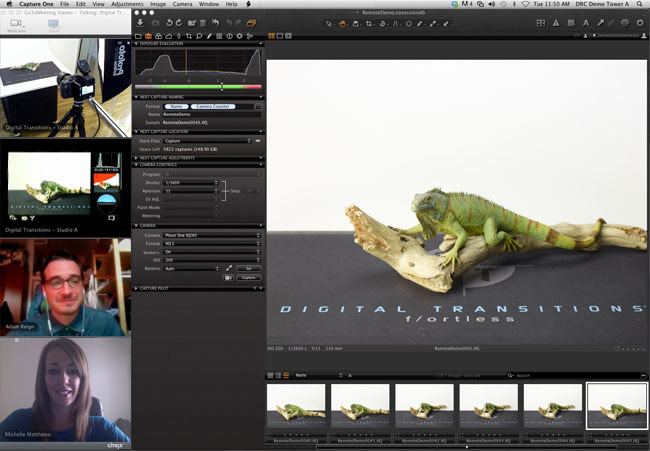Image resolution: width=650 pixels, height=451 pixels.
Task: Click the rotate right toolbar icon
Action: click(179, 23)
